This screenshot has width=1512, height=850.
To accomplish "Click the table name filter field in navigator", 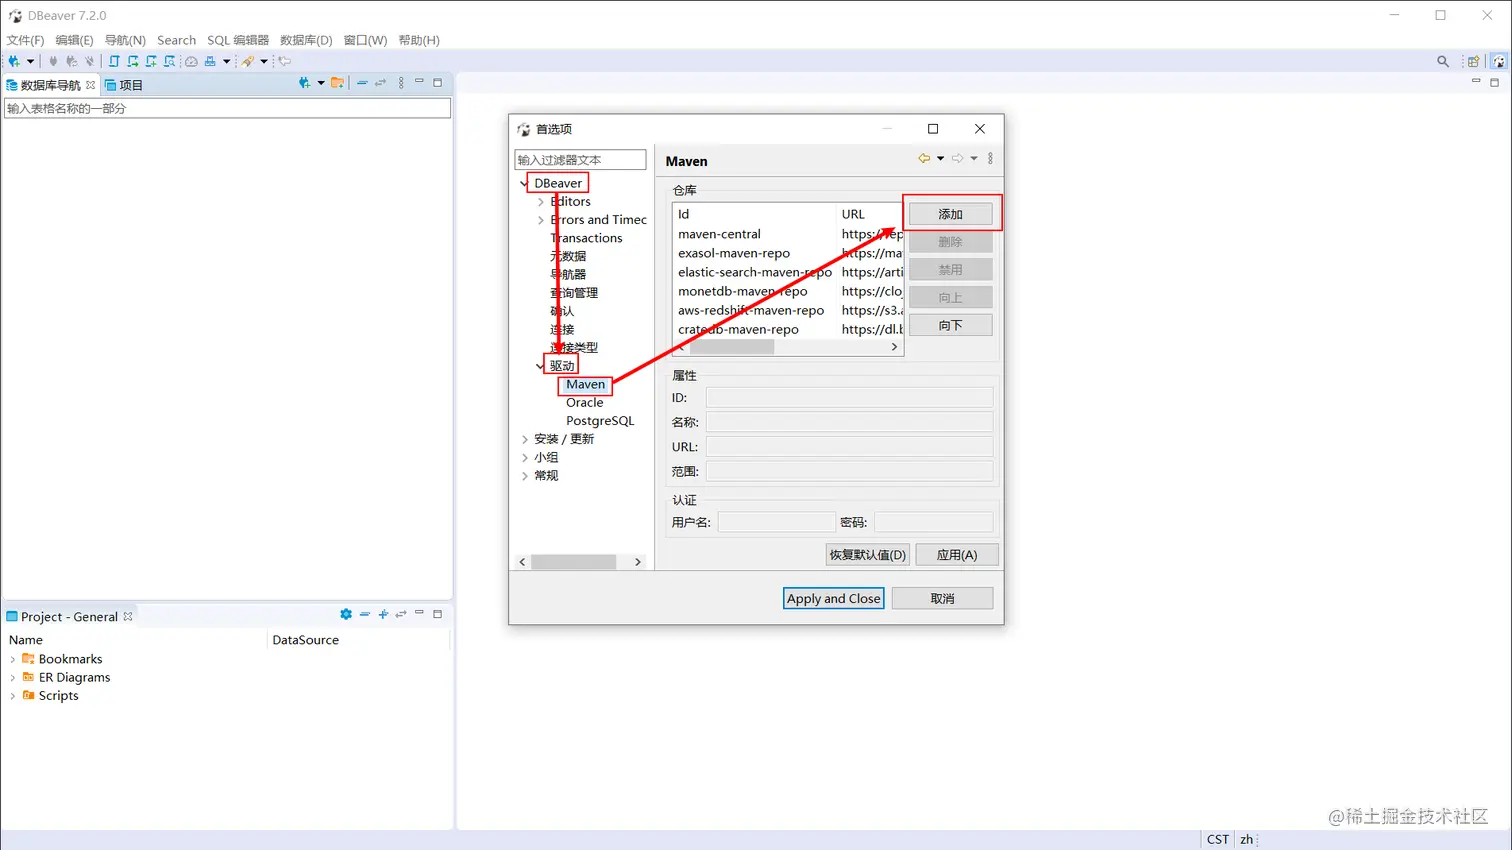I will [x=227, y=108].
